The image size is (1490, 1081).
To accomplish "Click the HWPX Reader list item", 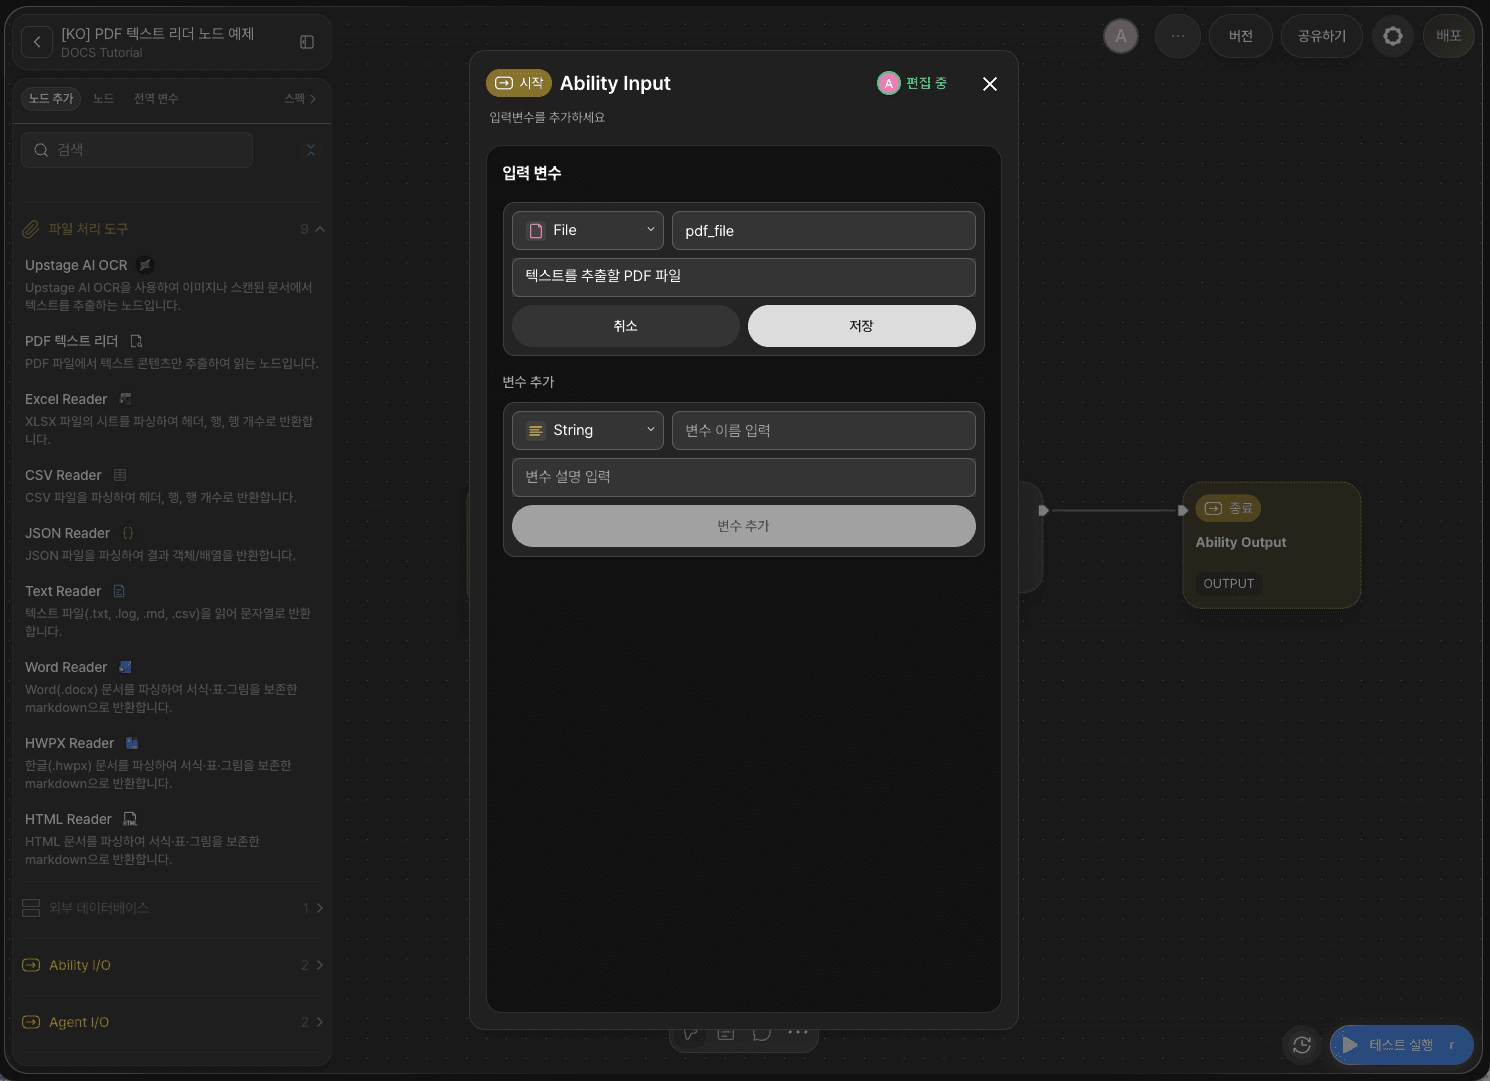I will pyautogui.click(x=172, y=762).
